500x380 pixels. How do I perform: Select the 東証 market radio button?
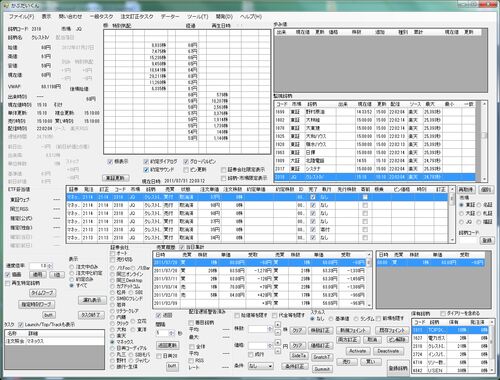(462, 205)
